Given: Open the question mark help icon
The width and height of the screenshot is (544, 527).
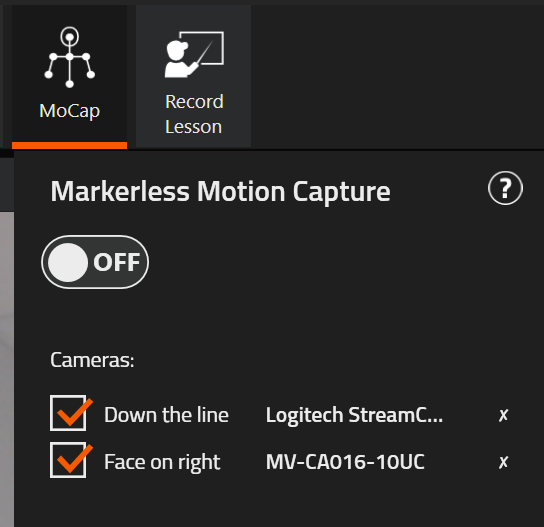Looking at the screenshot, I should [x=505, y=188].
